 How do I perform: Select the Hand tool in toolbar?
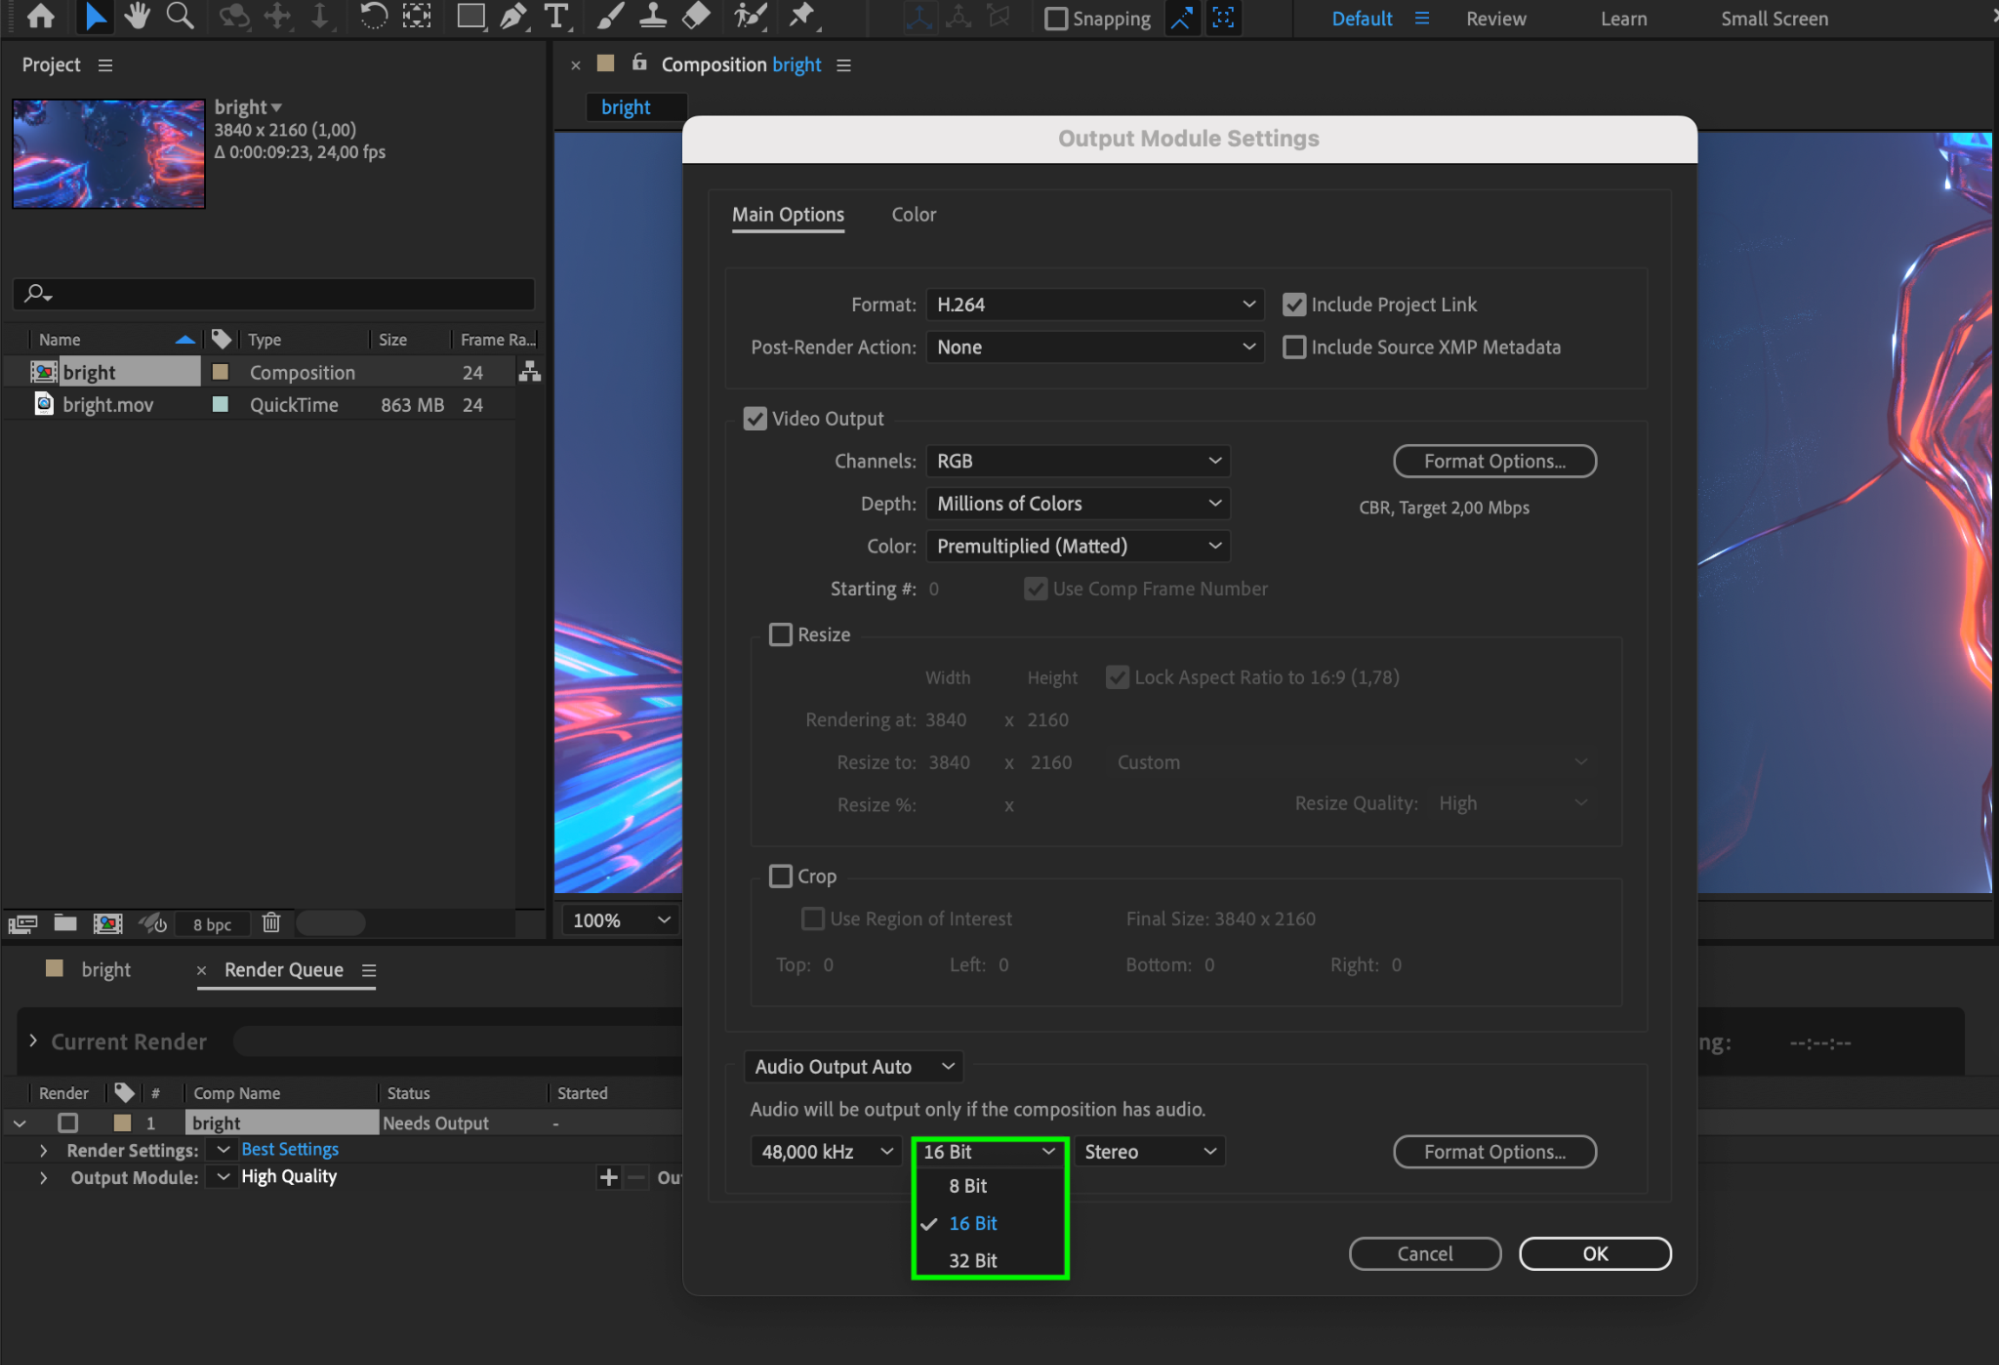coord(136,16)
